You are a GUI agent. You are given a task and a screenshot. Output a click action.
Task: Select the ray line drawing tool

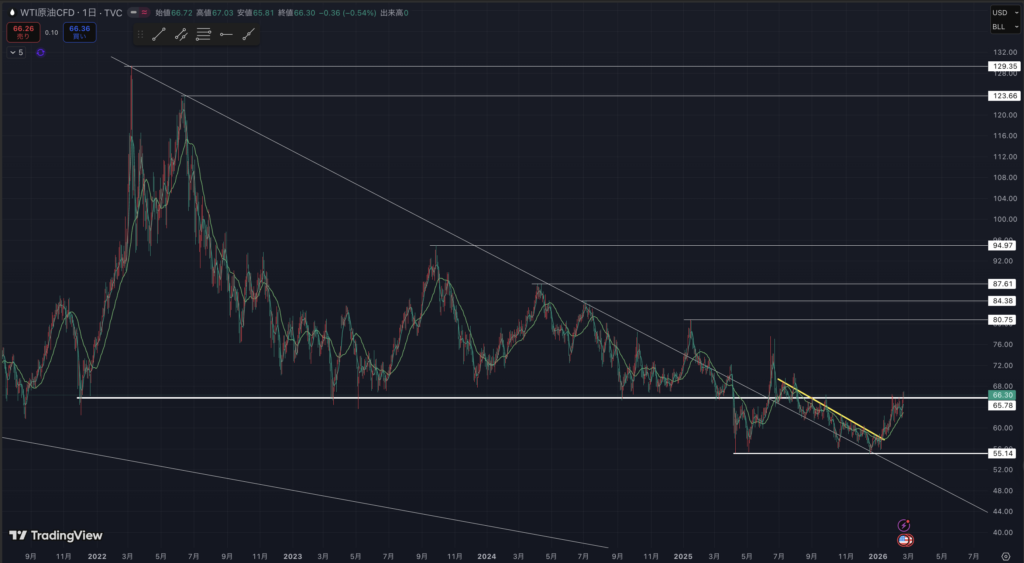point(181,34)
